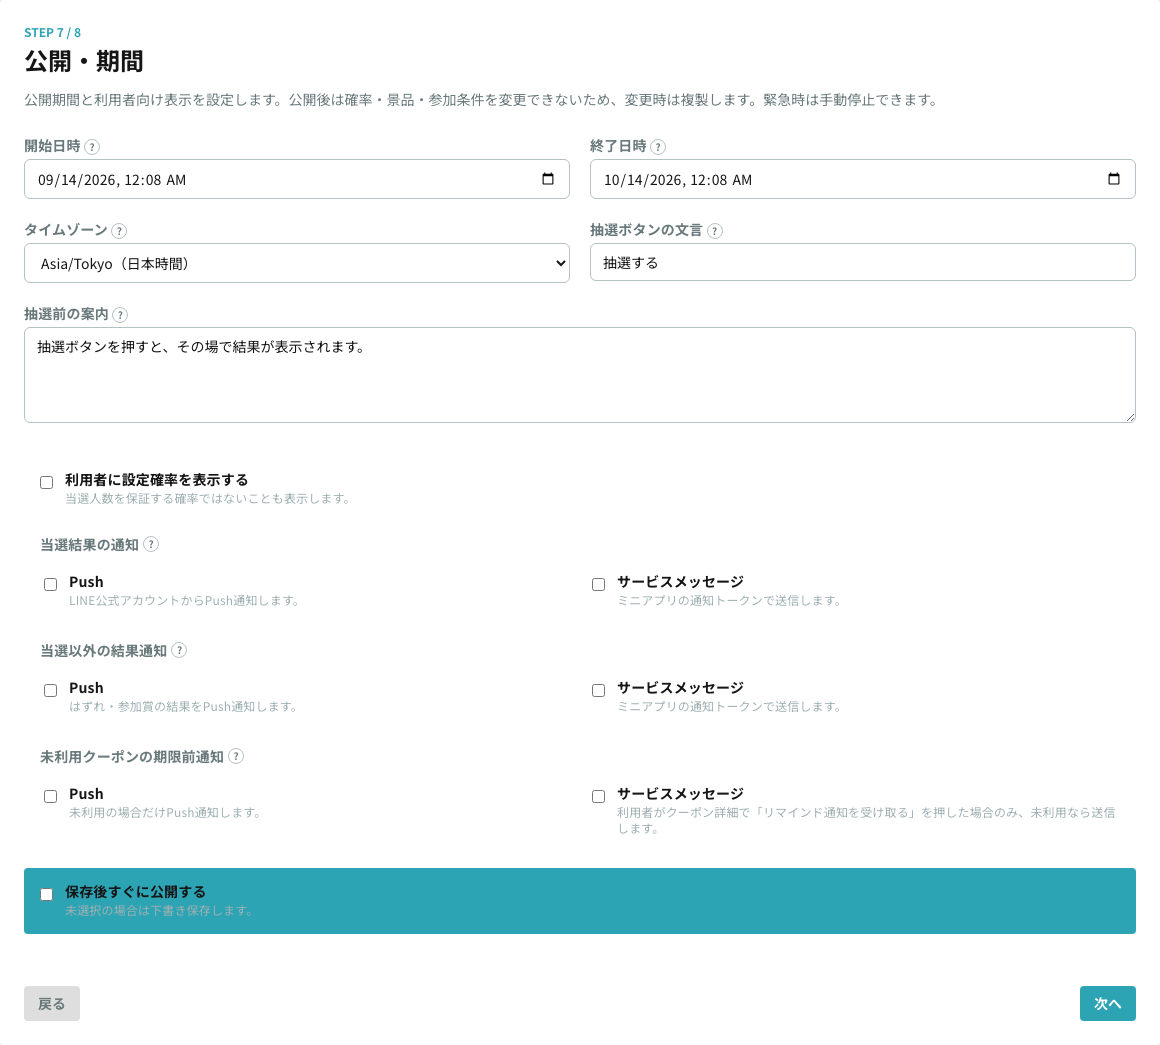This screenshot has height=1045, width=1160.
Task: Check Push under 当選結果の通知
Action: tap(50, 584)
